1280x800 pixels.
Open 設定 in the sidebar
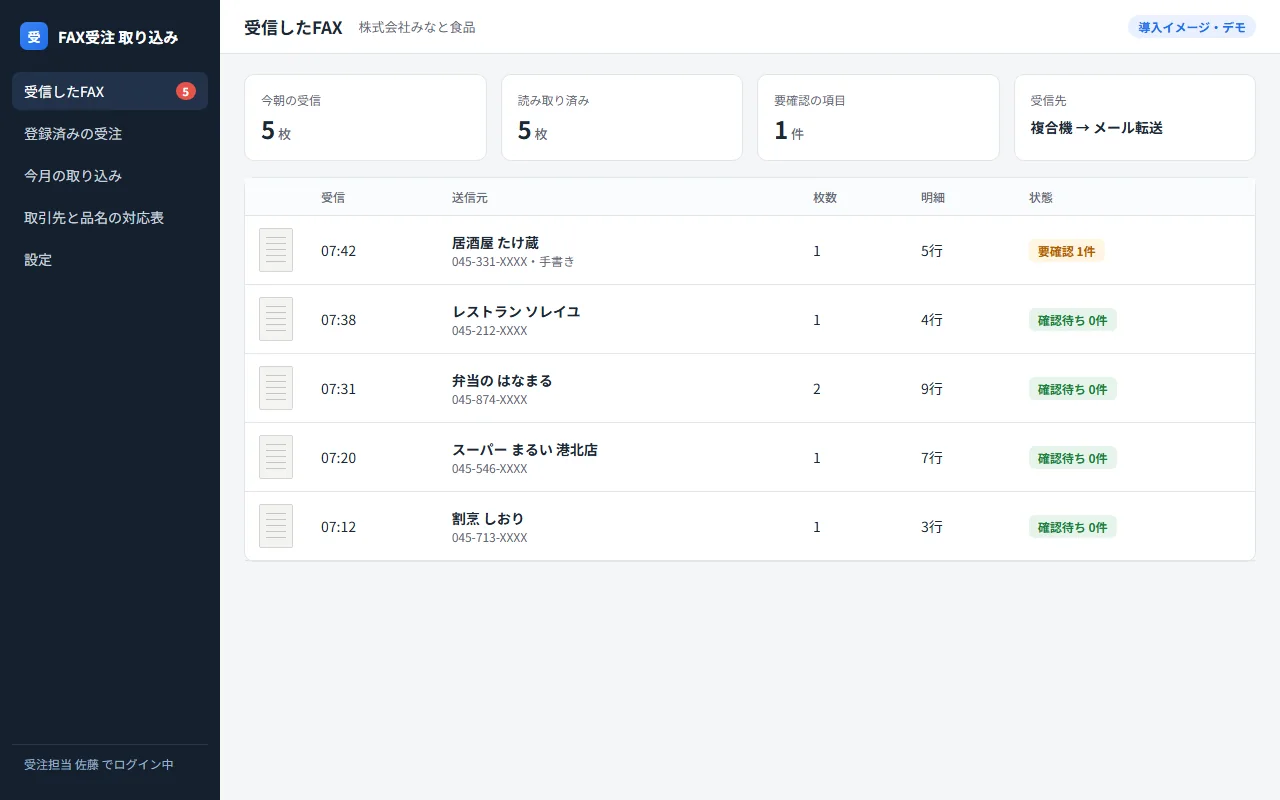110,259
